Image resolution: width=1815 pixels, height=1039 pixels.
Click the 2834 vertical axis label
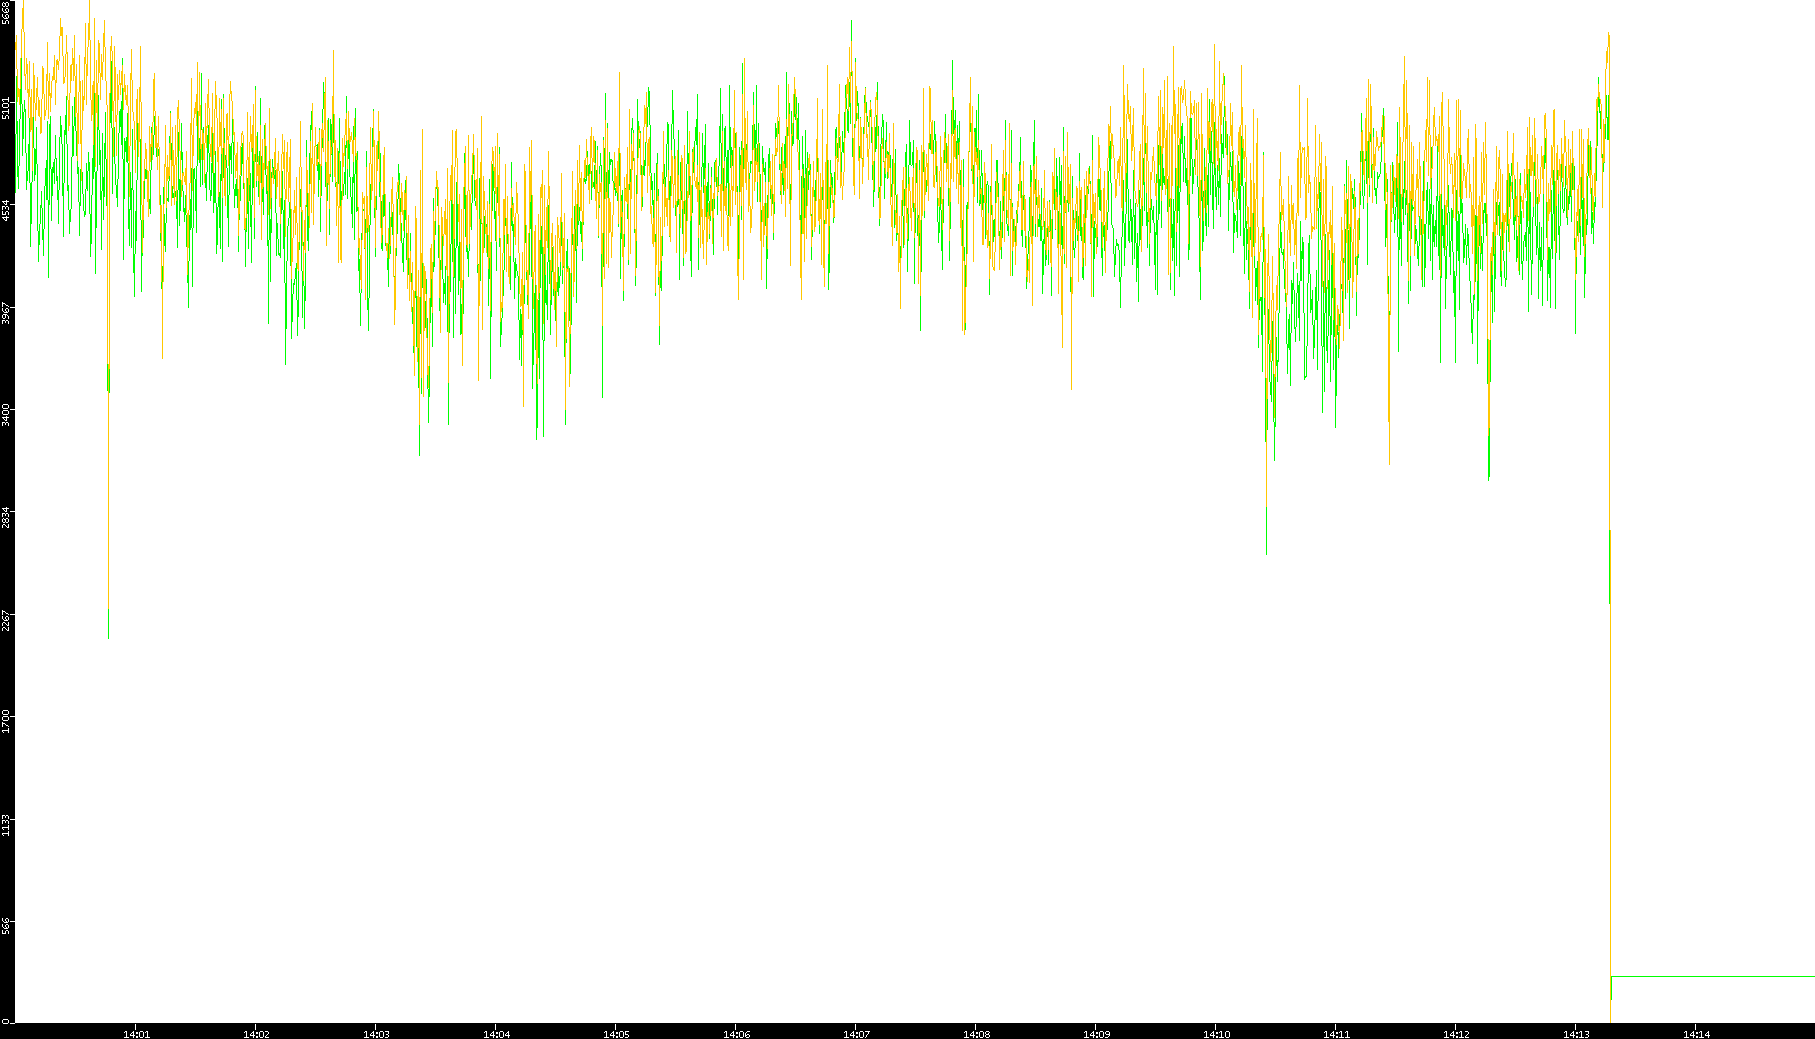coord(7,517)
